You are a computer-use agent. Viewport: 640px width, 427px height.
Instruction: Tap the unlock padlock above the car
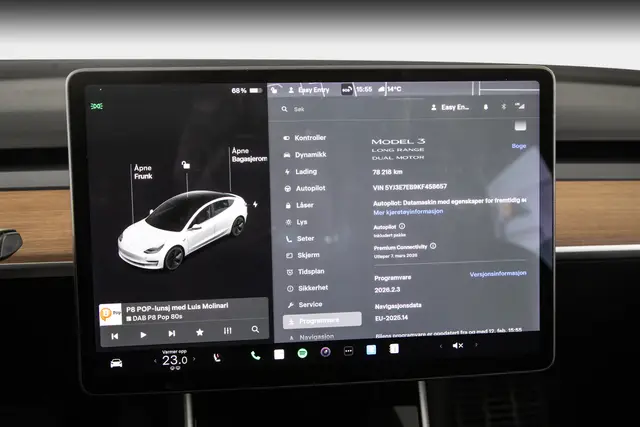coord(186,165)
